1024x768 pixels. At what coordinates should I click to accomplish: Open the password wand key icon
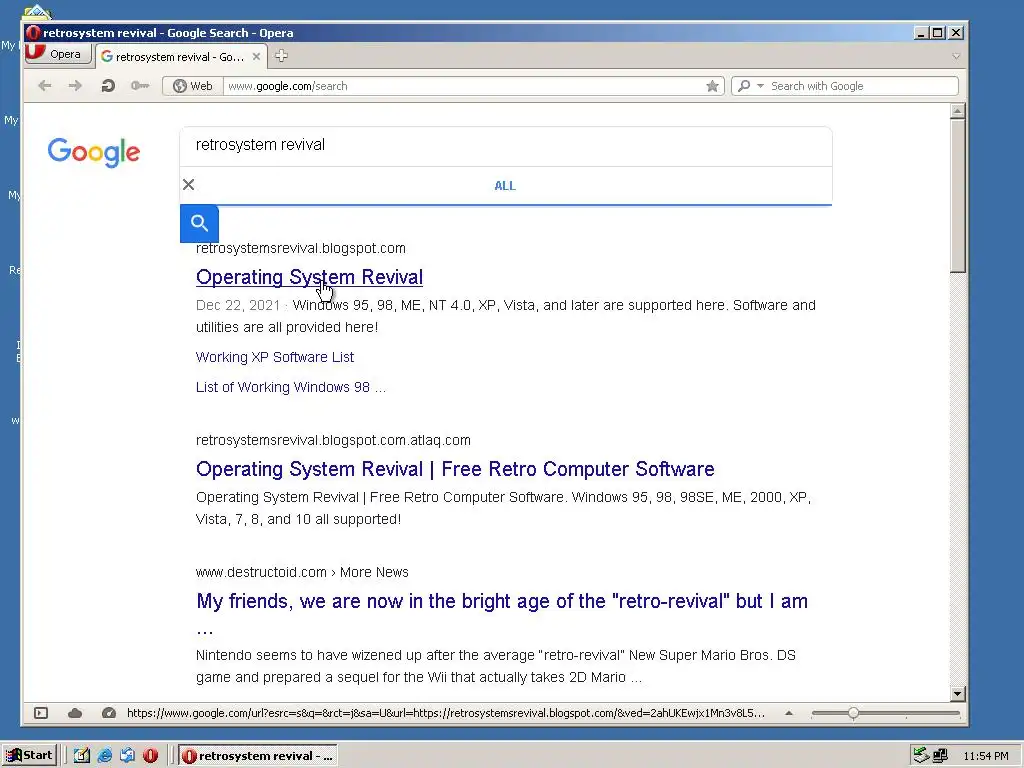point(140,86)
